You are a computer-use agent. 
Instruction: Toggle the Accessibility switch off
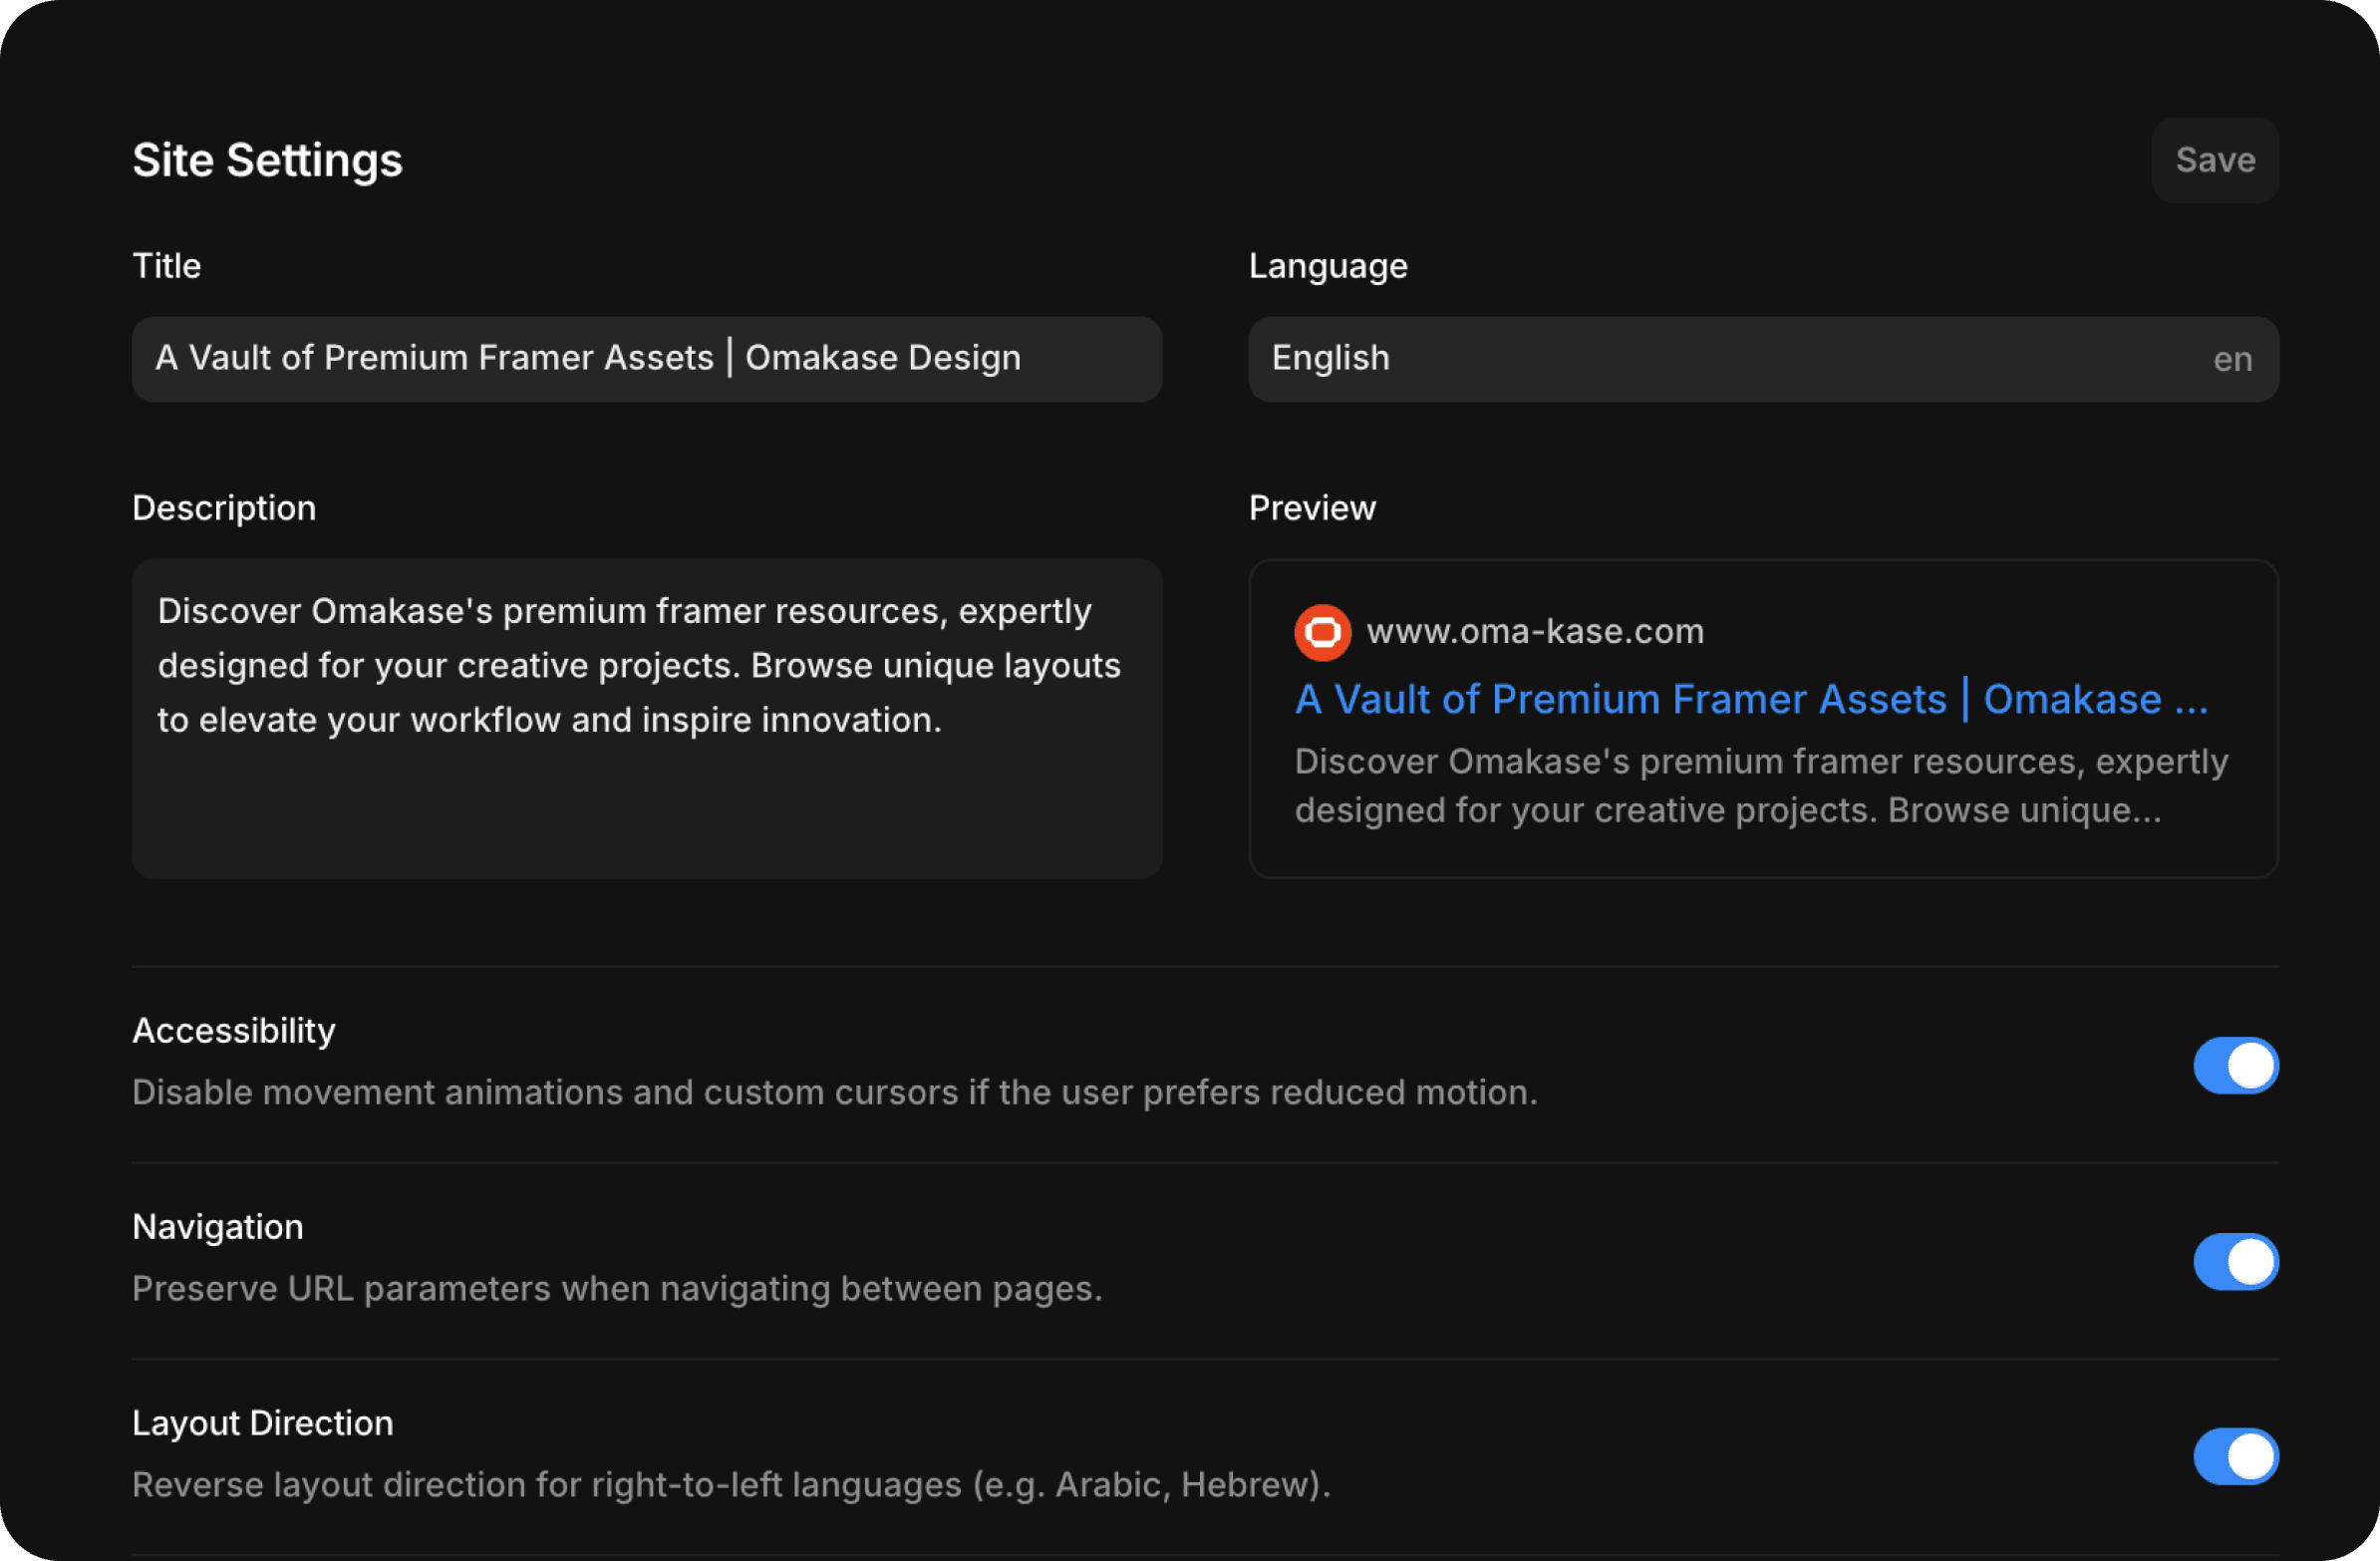[2236, 1065]
